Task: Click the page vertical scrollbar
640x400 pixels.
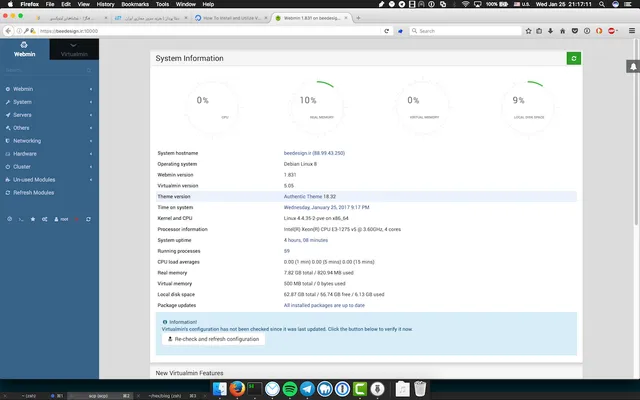Action: 636,132
